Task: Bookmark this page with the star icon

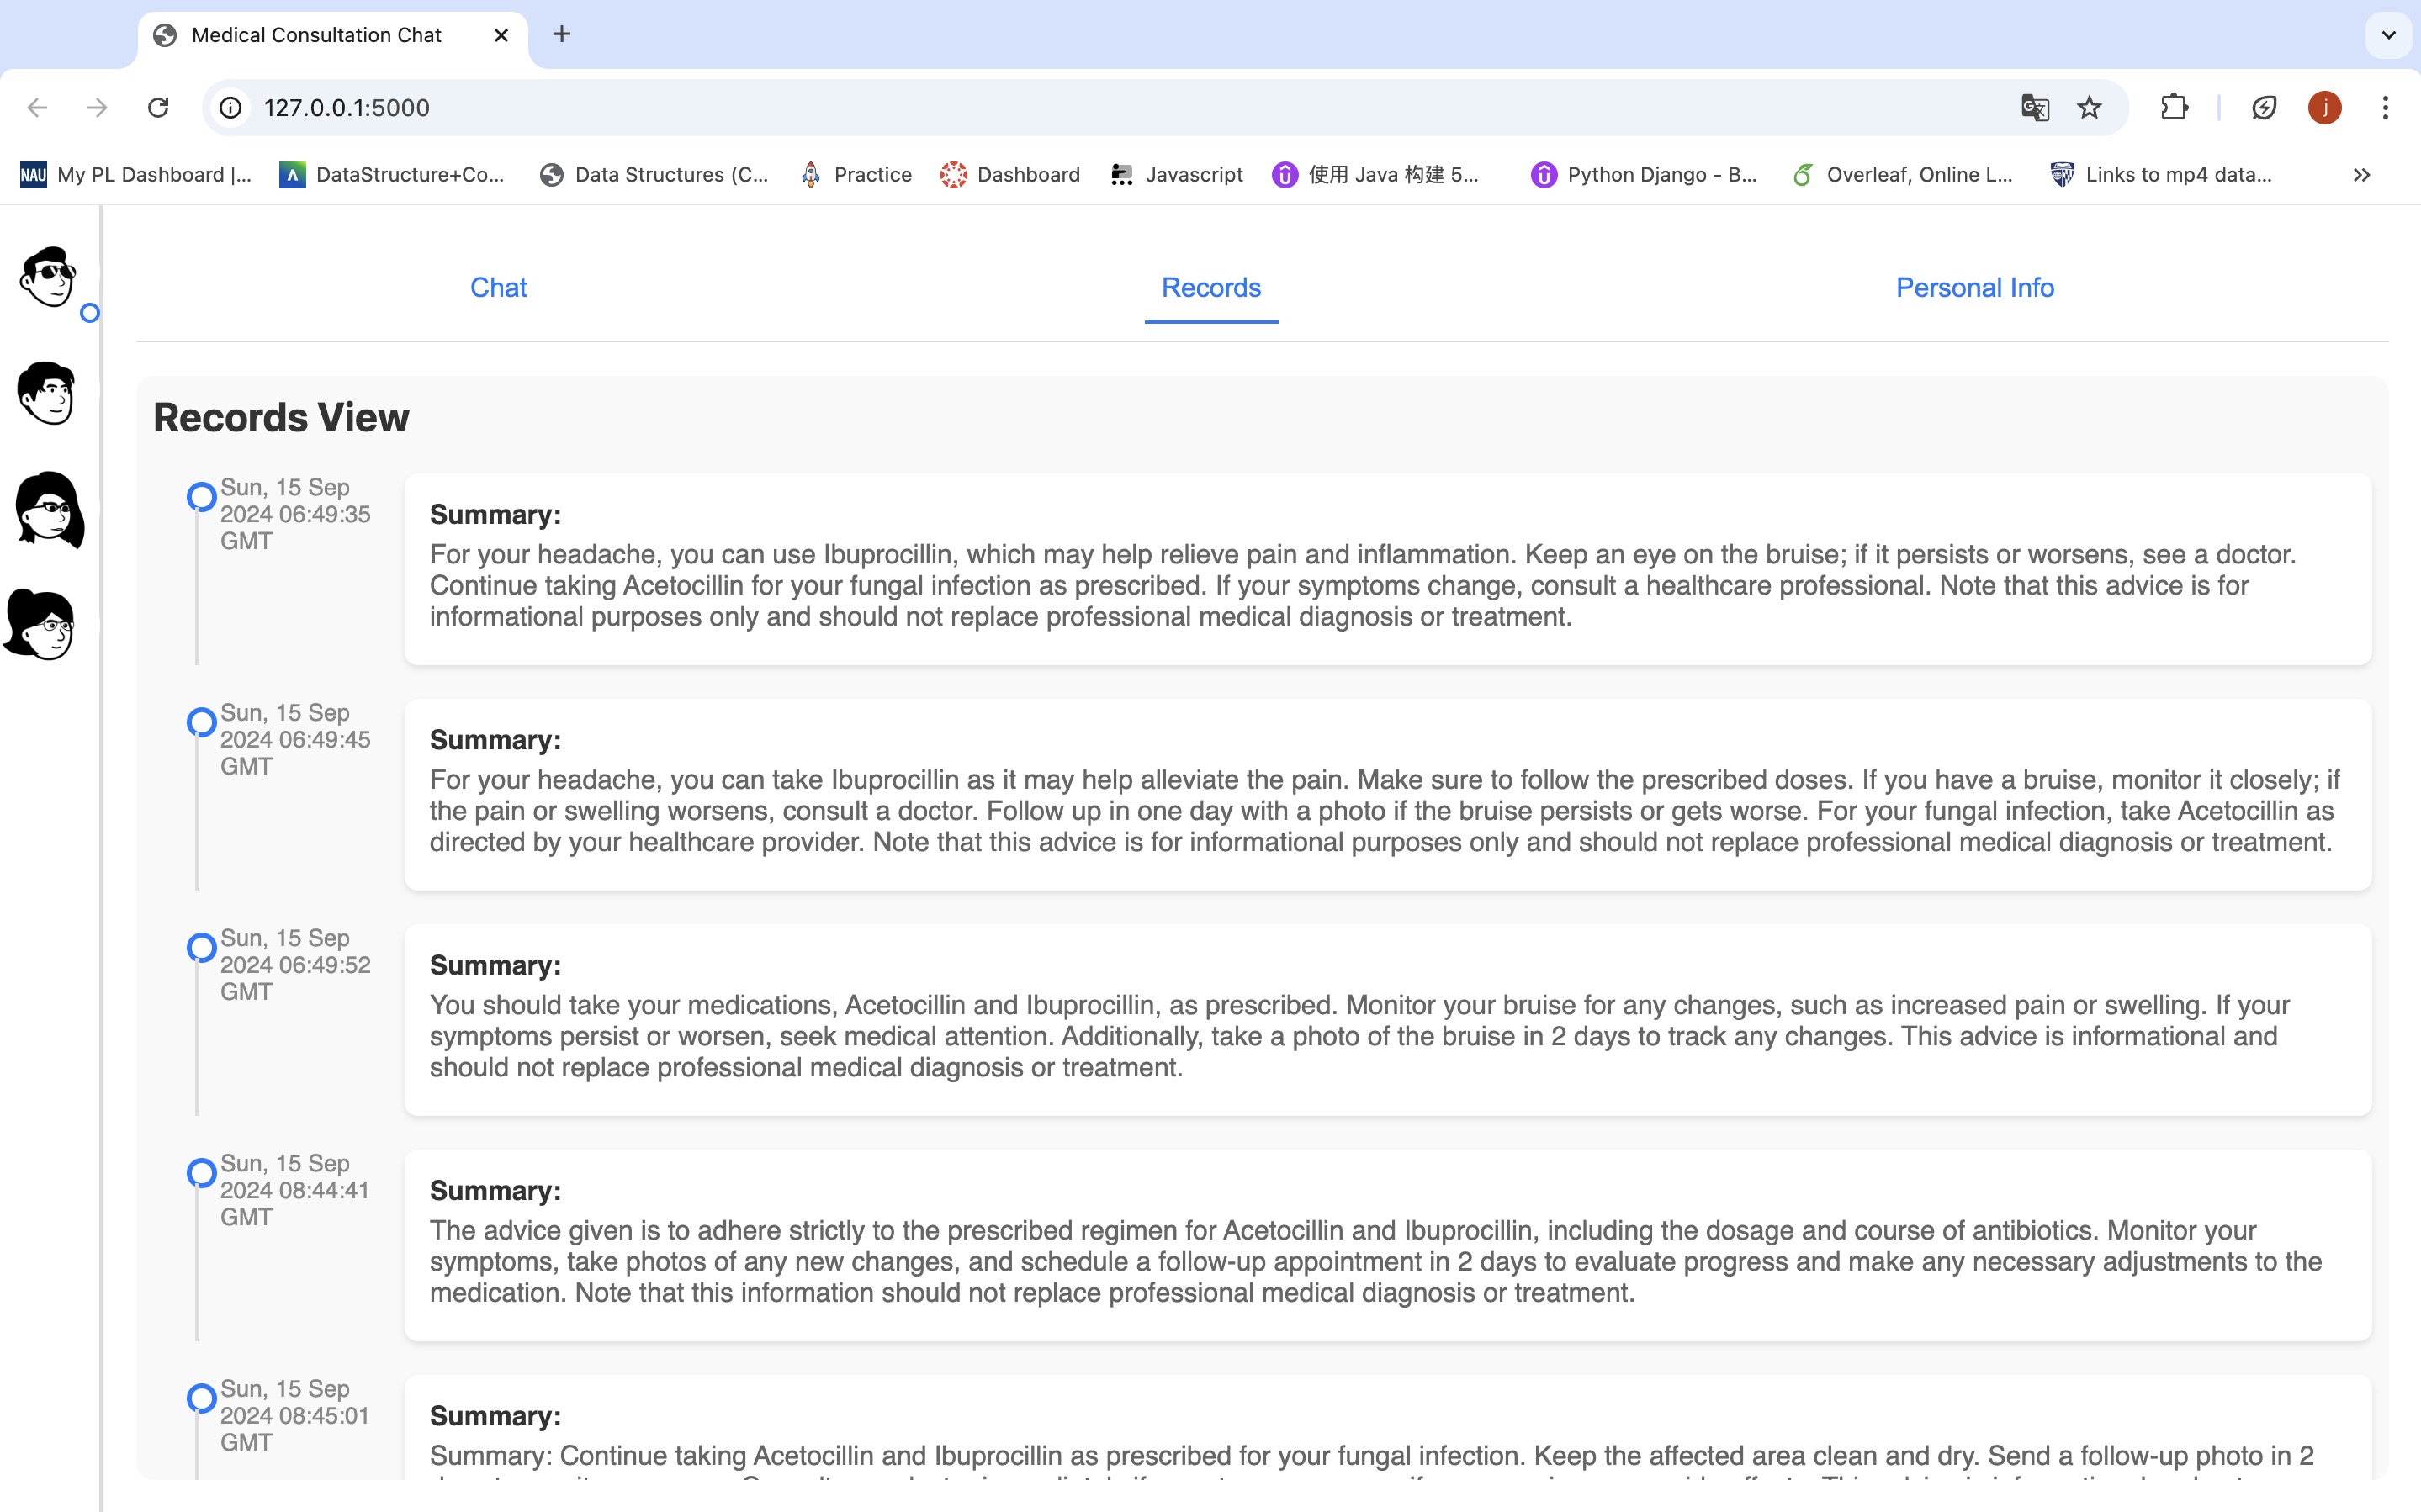Action: [2089, 107]
